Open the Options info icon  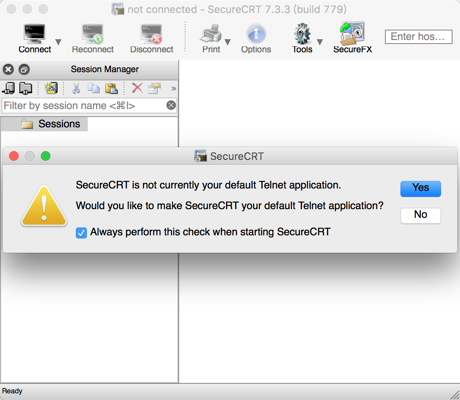tap(256, 34)
